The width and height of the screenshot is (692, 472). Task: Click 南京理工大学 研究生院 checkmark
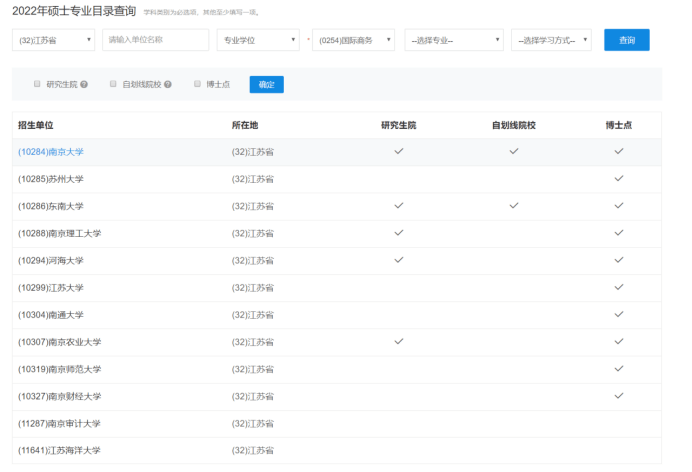(399, 233)
